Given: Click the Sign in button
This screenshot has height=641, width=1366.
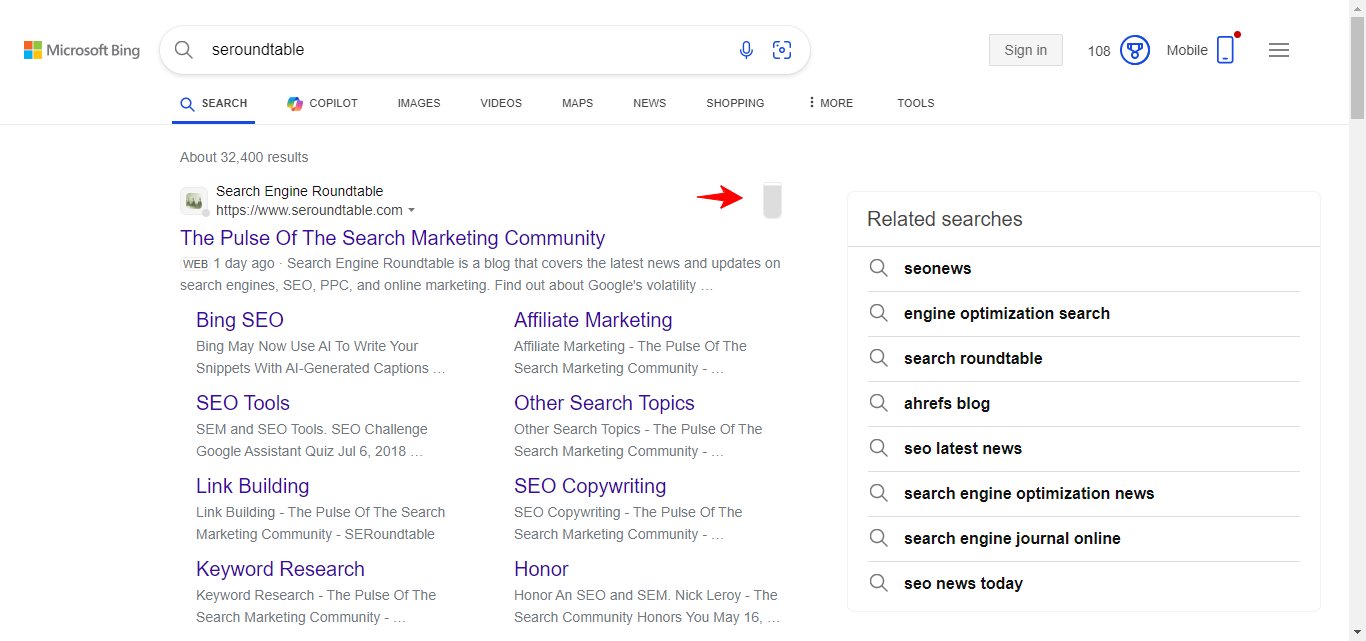Looking at the screenshot, I should click(x=1025, y=50).
